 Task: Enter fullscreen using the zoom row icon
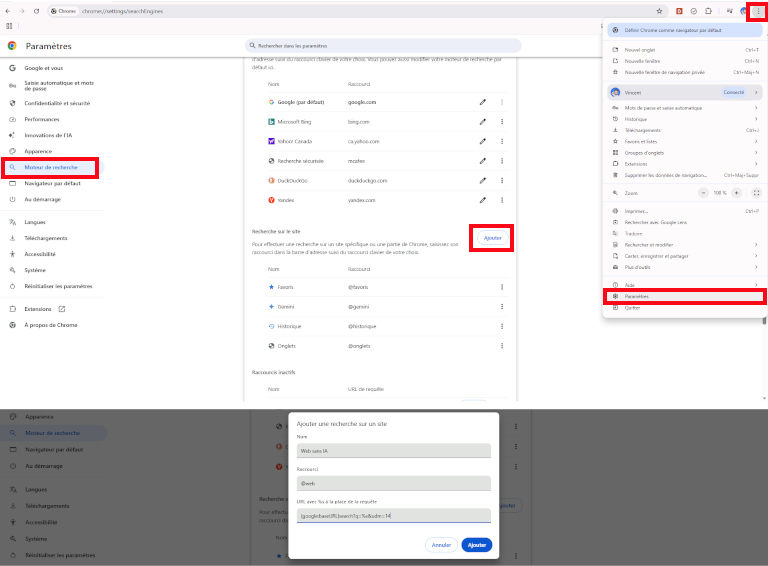(756, 192)
